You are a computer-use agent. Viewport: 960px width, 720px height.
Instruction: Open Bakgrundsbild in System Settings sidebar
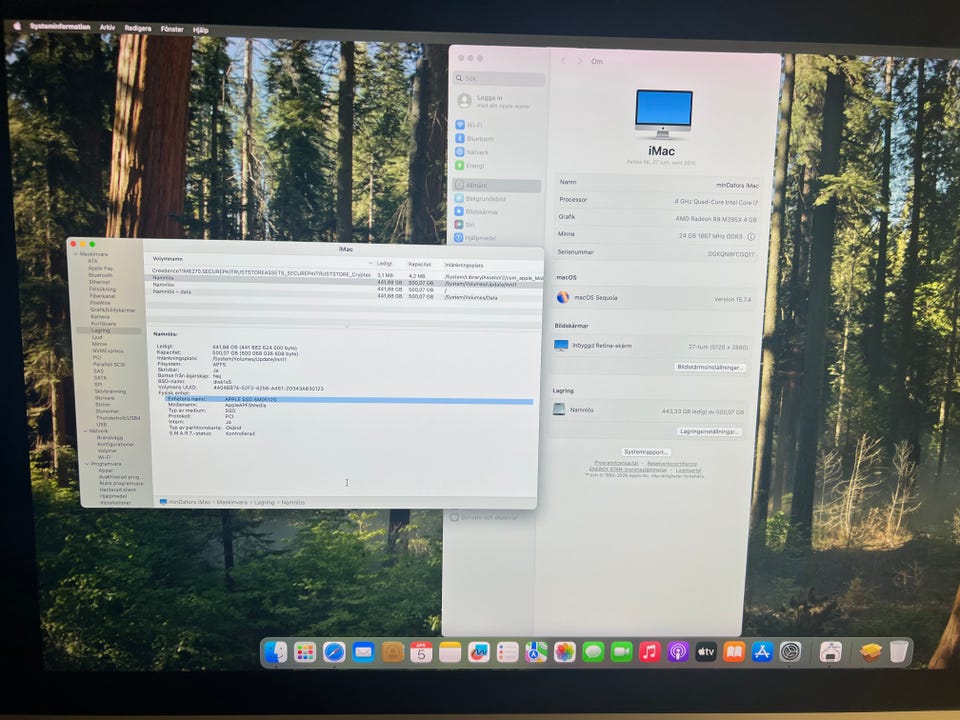pyautogui.click(x=480, y=199)
